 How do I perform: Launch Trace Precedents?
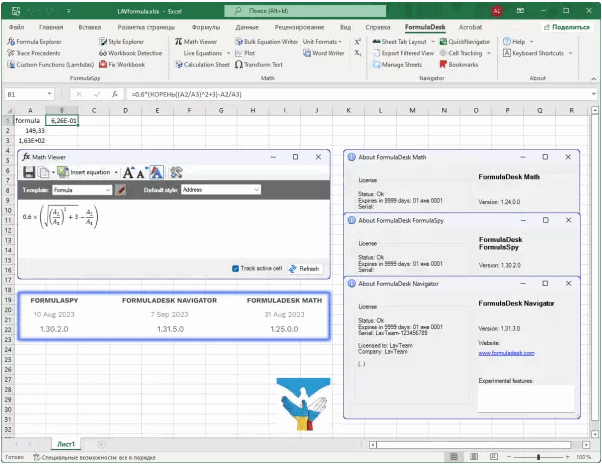[x=34, y=53]
